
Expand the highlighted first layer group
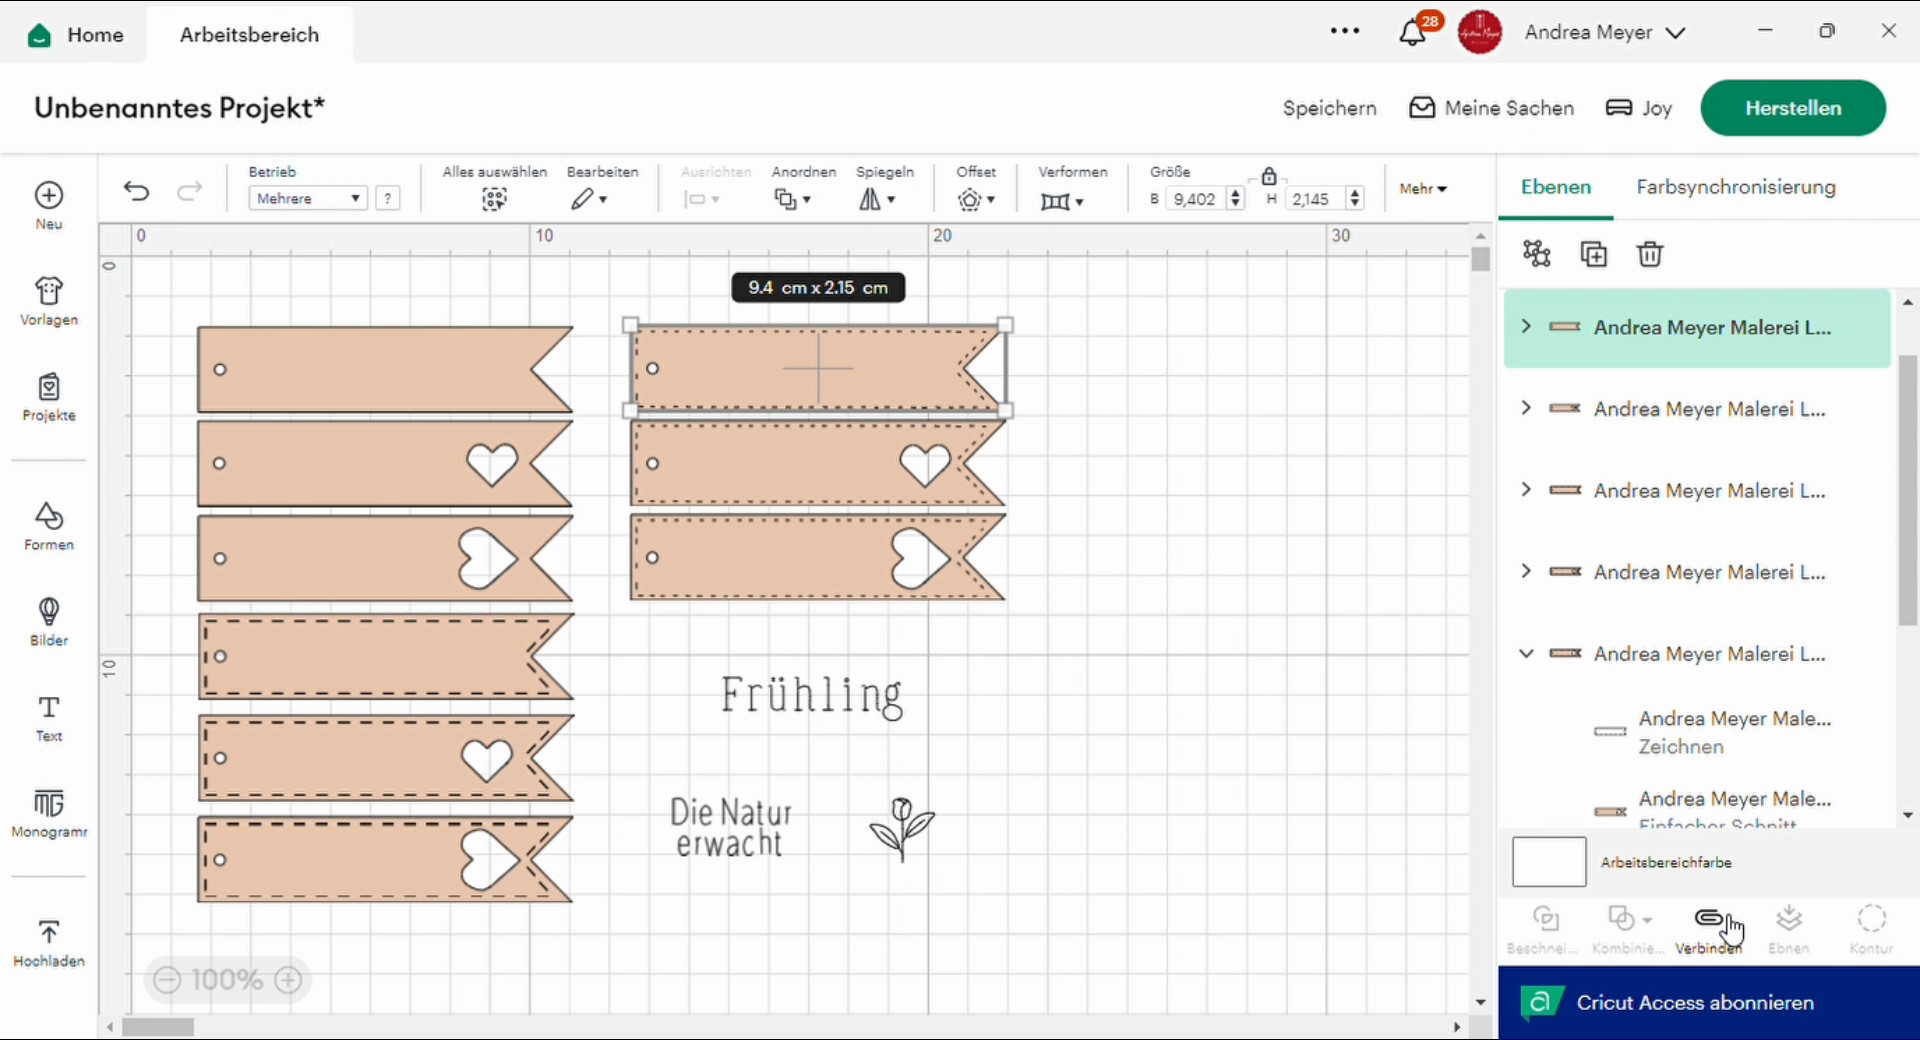tap(1526, 327)
